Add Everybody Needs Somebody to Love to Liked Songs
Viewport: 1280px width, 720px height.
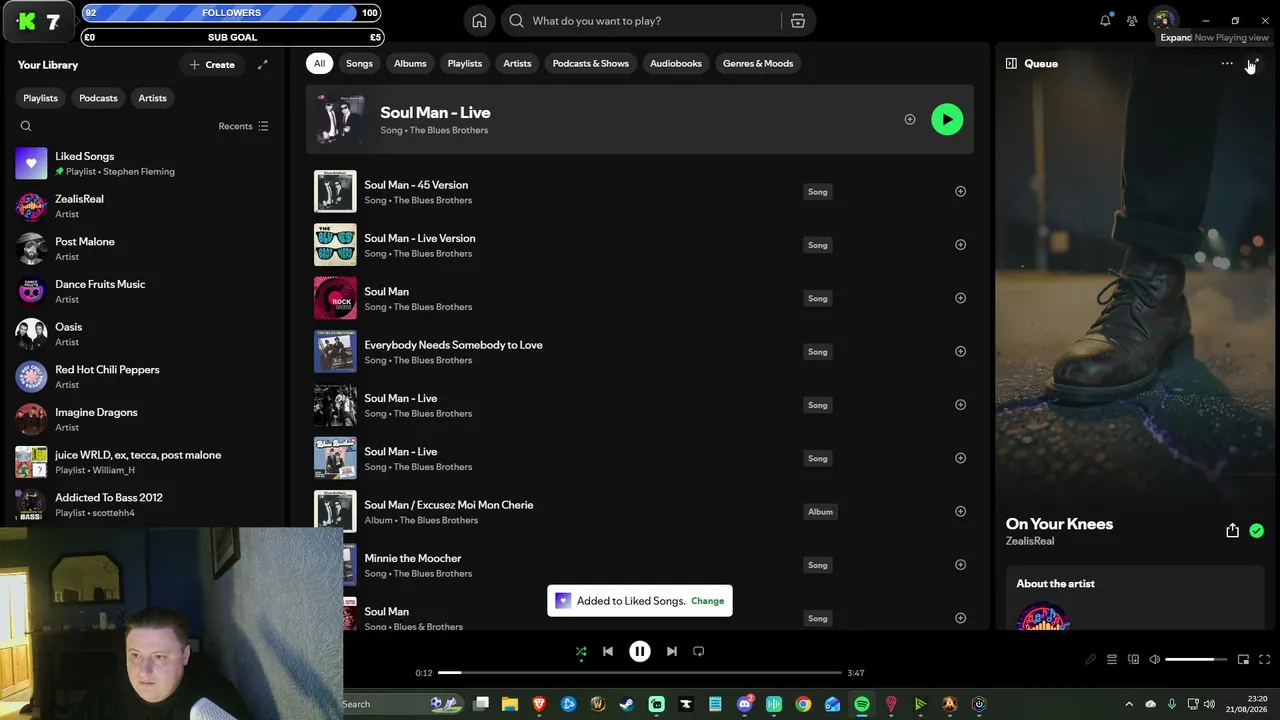[x=960, y=351]
